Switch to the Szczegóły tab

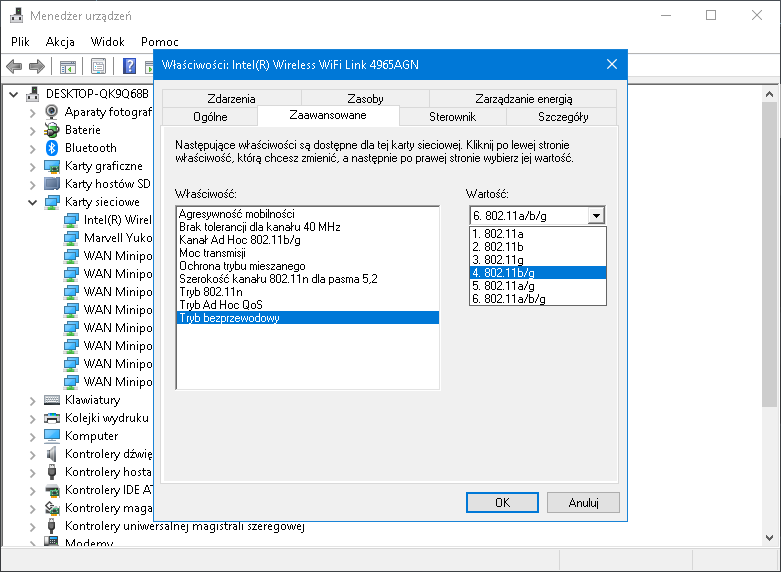pos(563,117)
